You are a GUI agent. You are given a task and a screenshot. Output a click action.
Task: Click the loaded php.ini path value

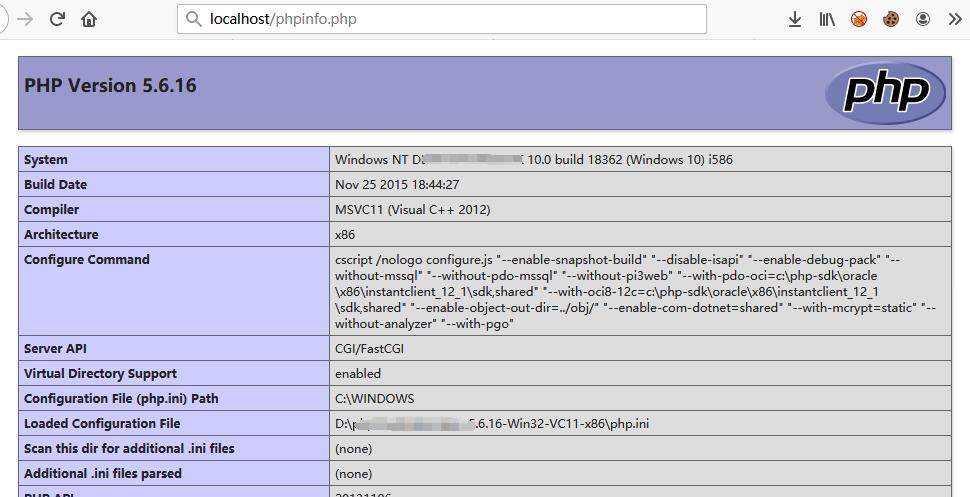492,424
